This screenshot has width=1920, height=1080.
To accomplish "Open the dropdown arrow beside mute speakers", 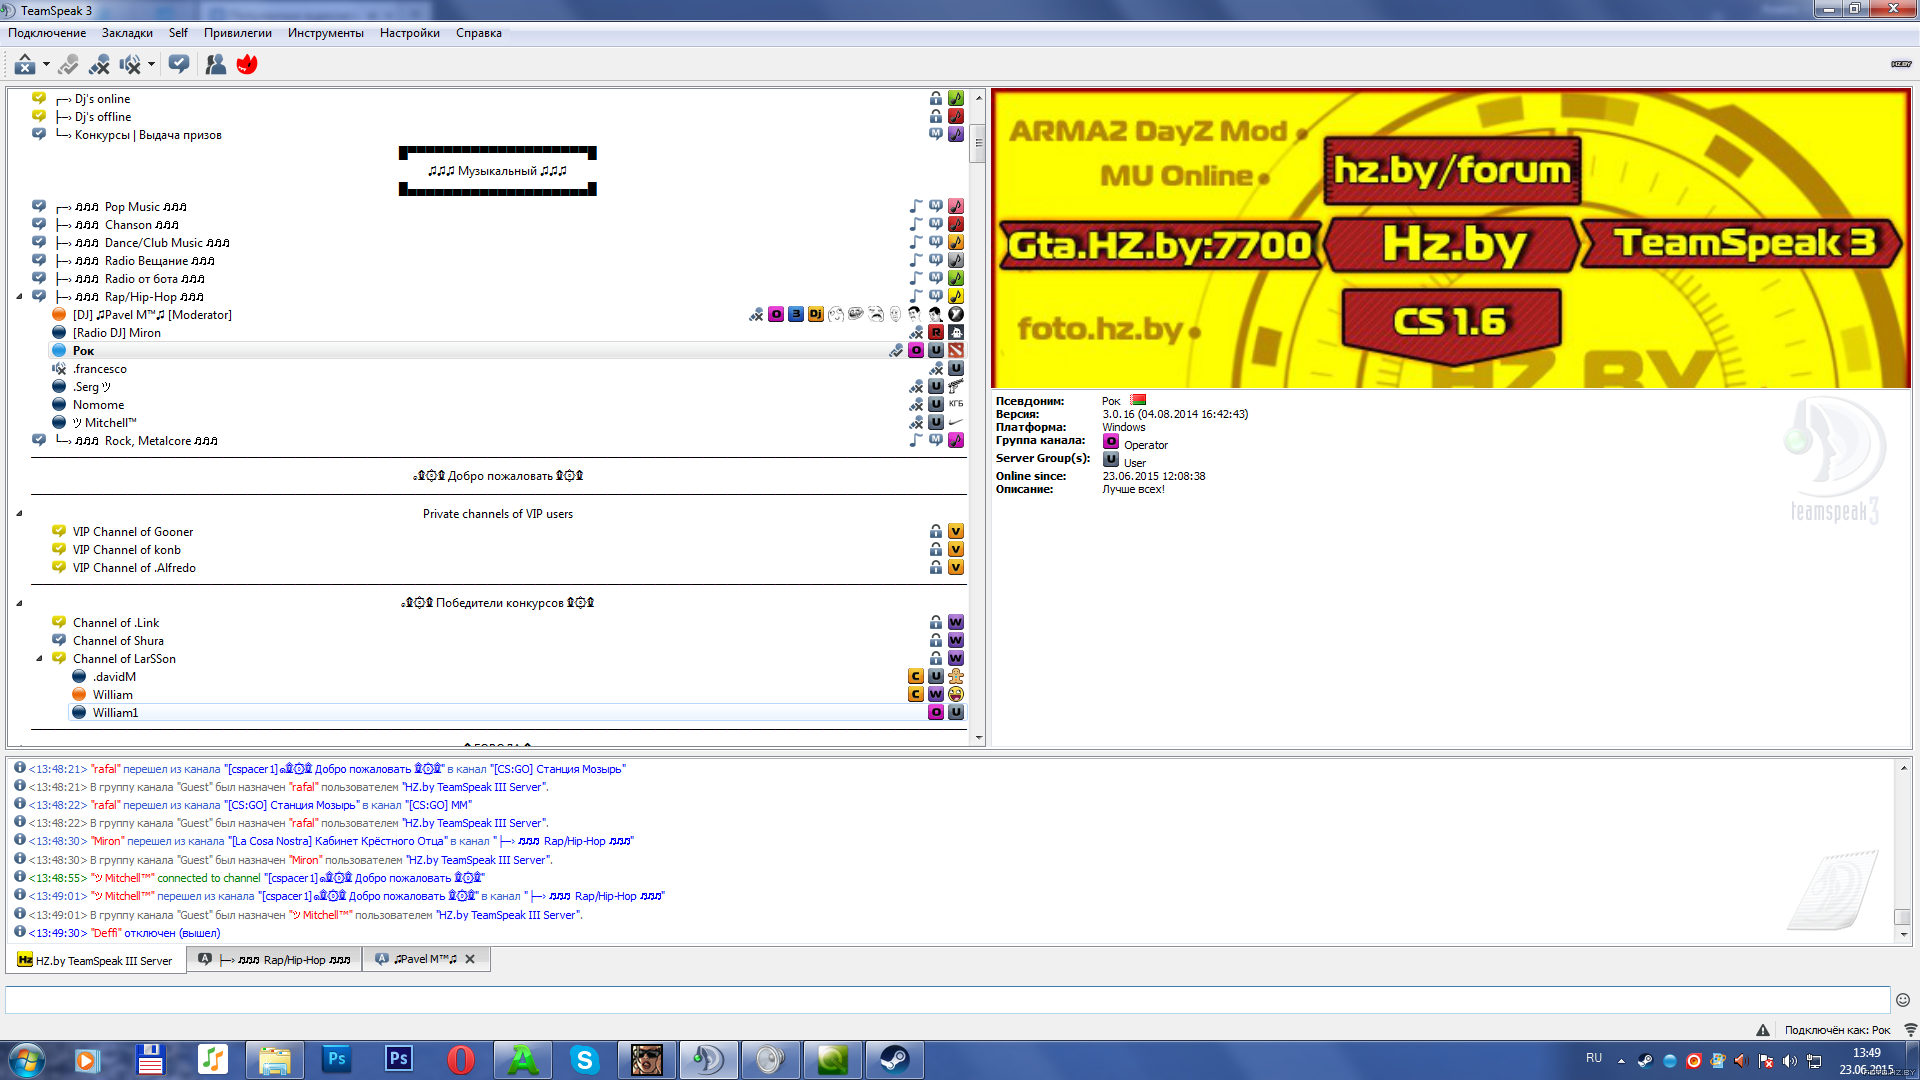I will [151, 65].
